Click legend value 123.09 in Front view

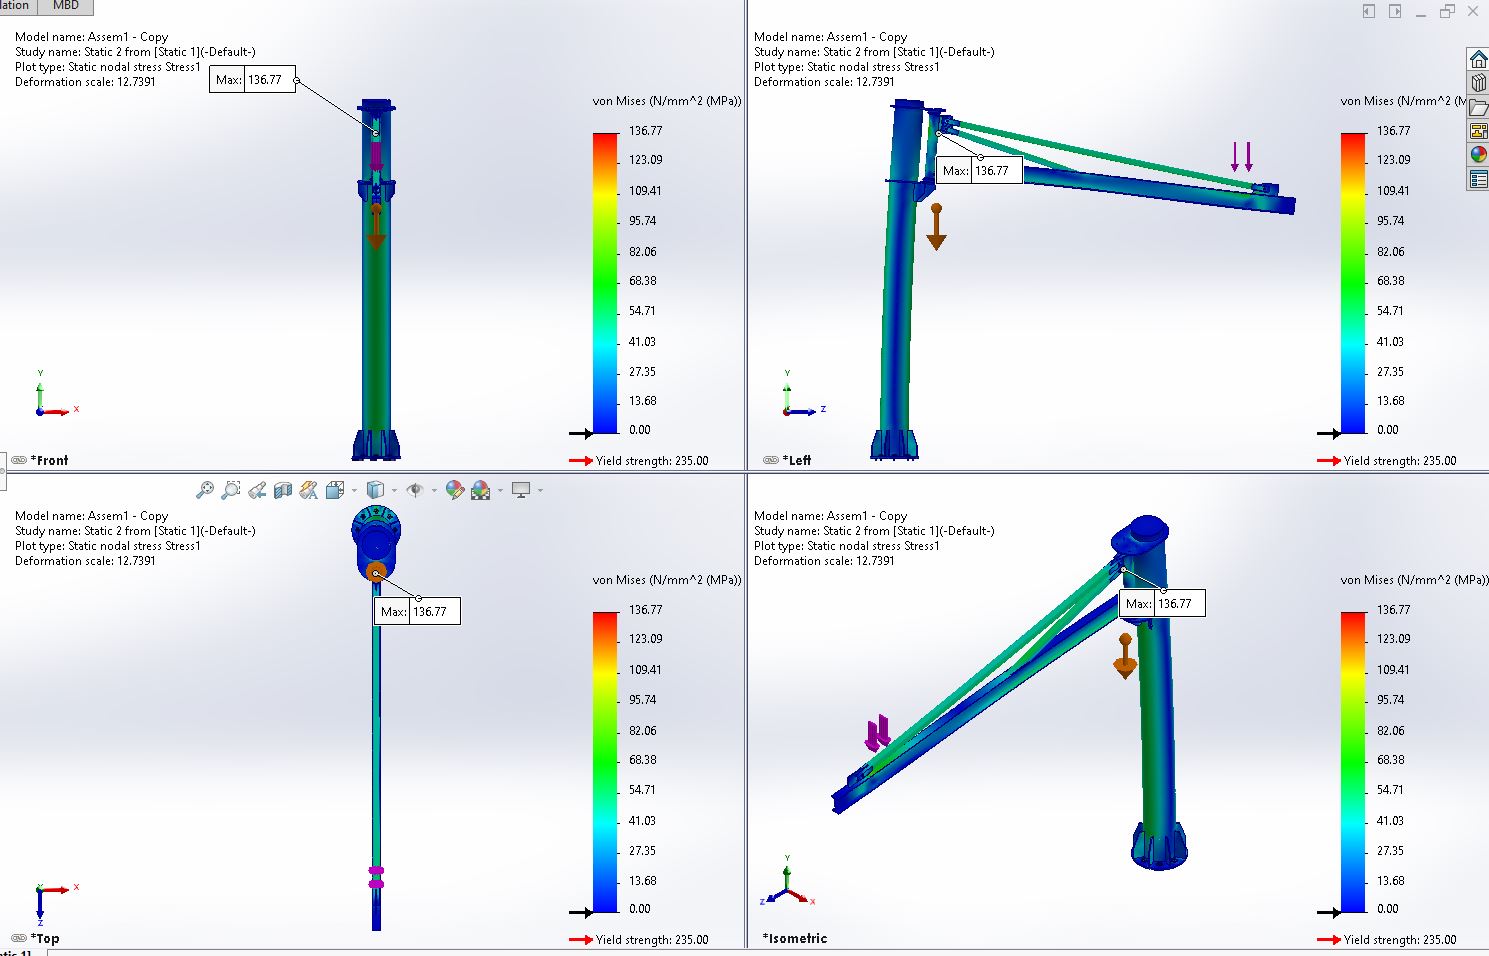(646, 160)
